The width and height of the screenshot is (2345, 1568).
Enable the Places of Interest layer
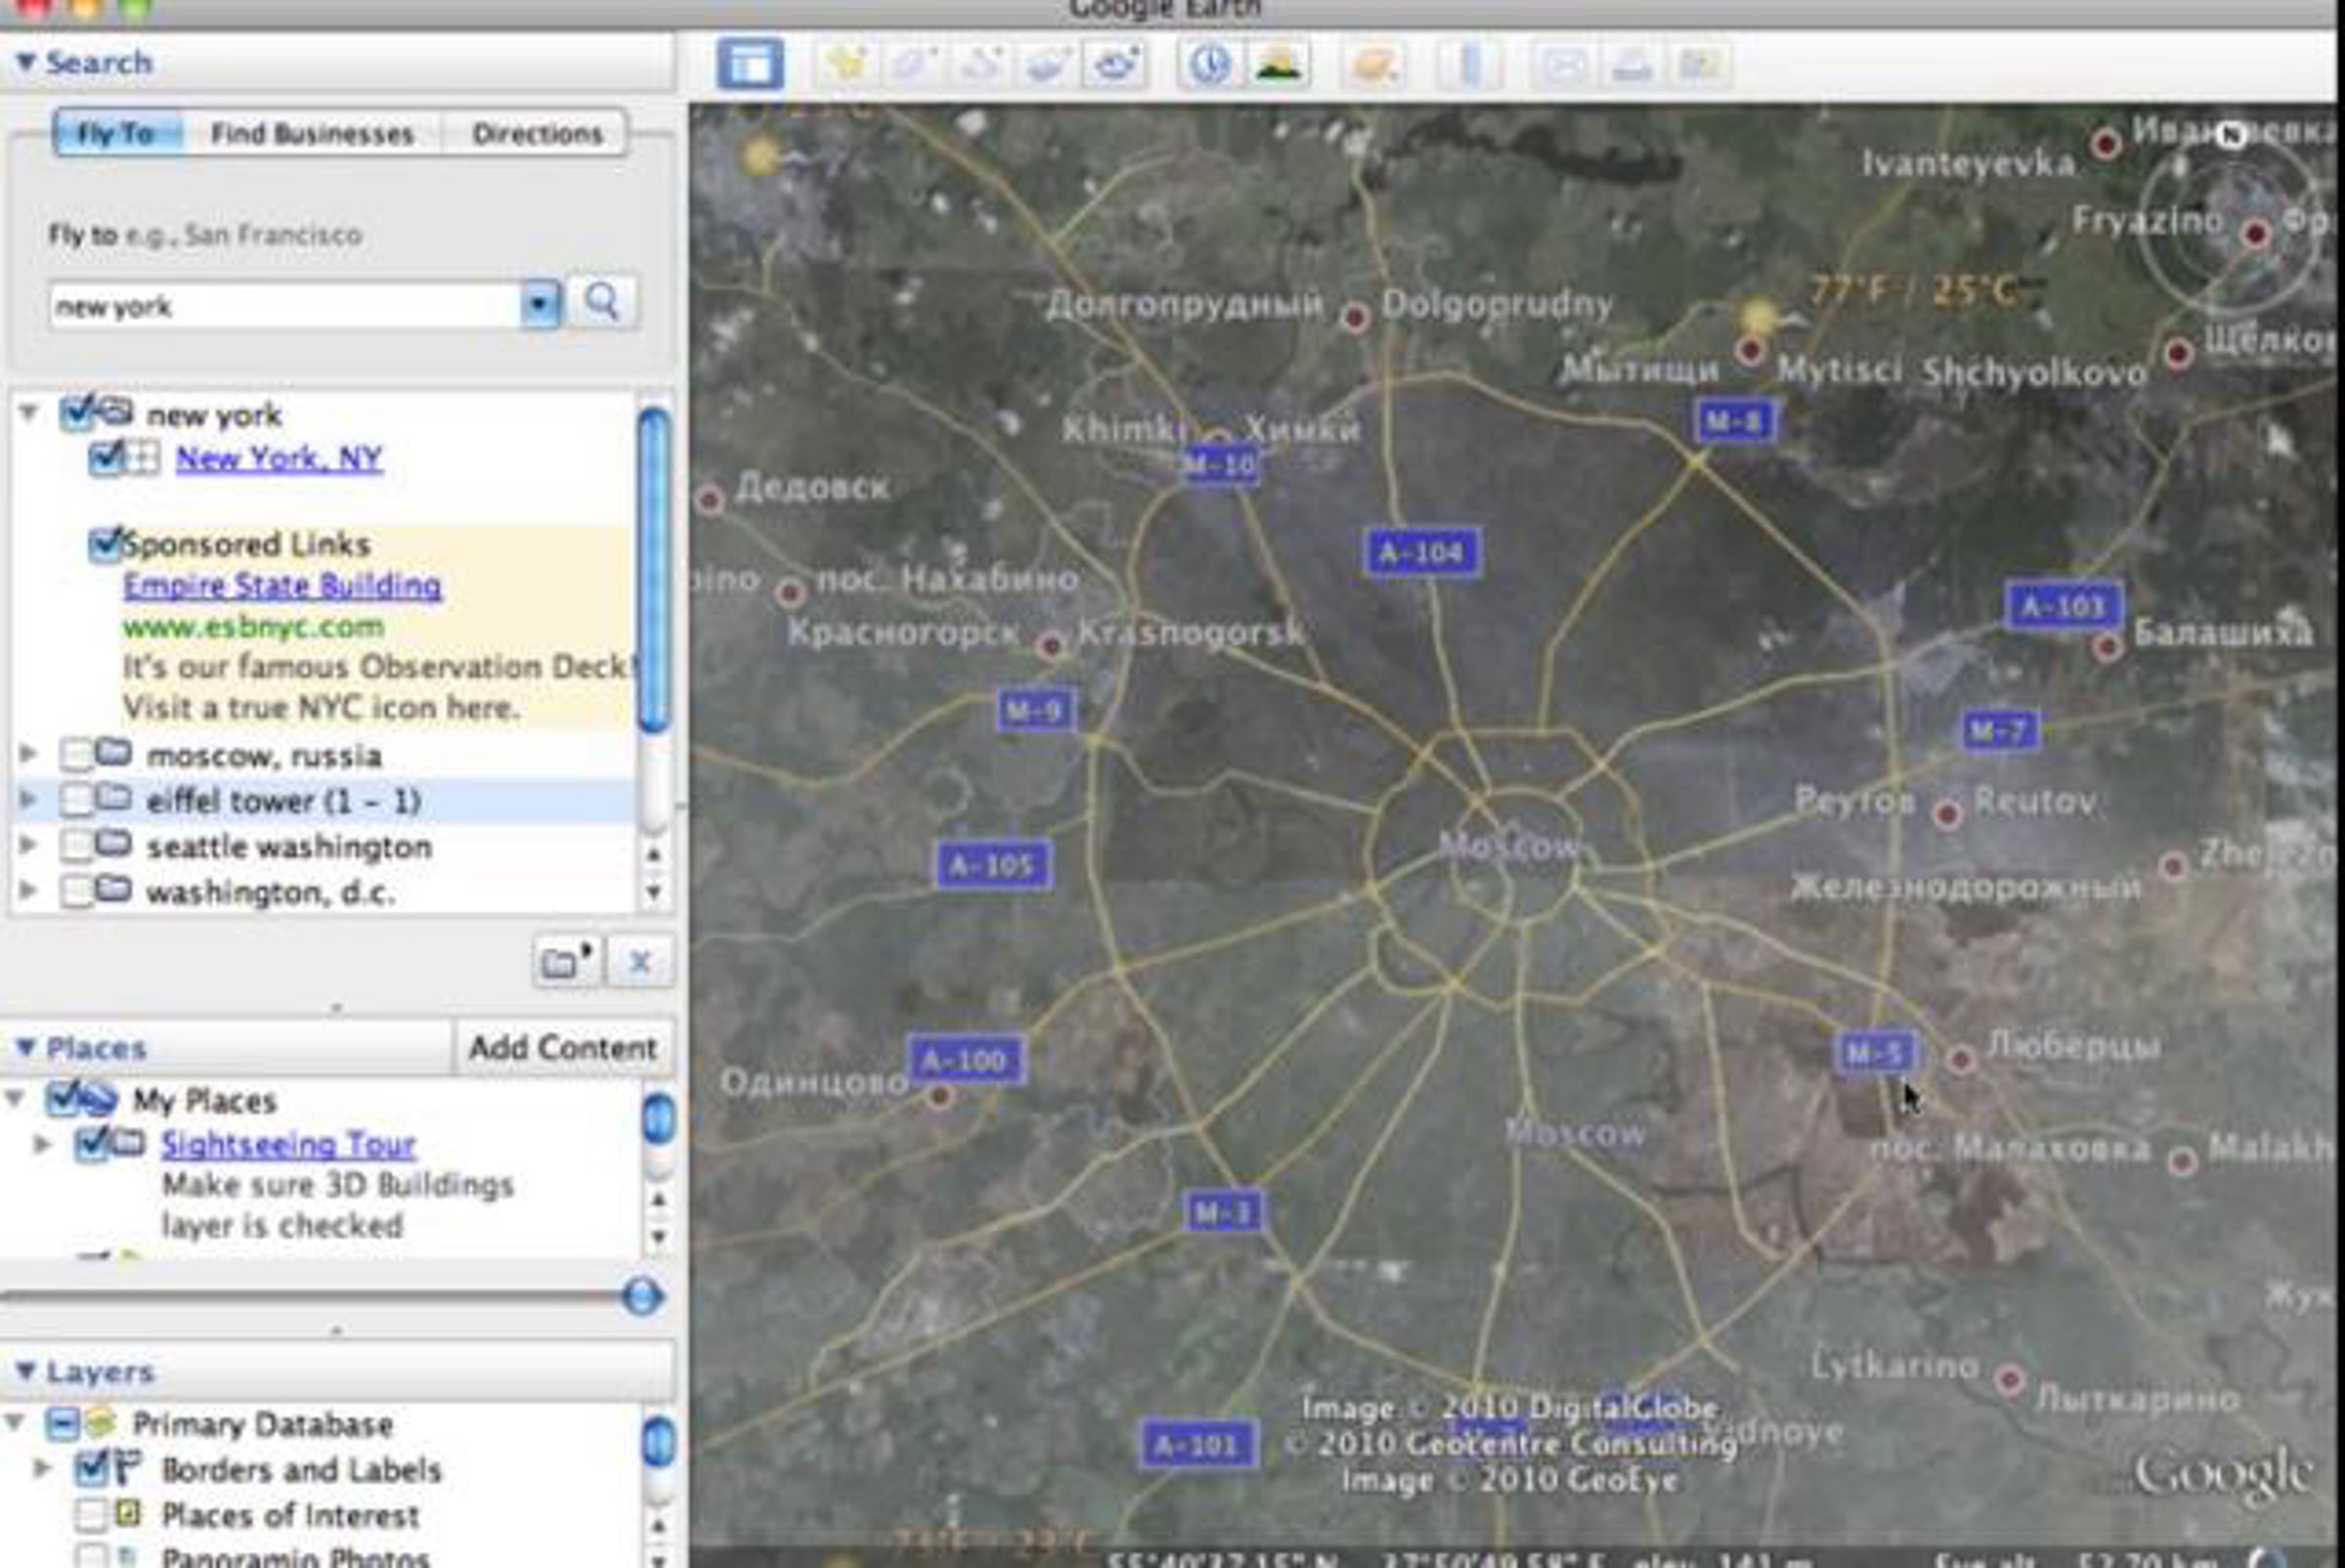91,1515
